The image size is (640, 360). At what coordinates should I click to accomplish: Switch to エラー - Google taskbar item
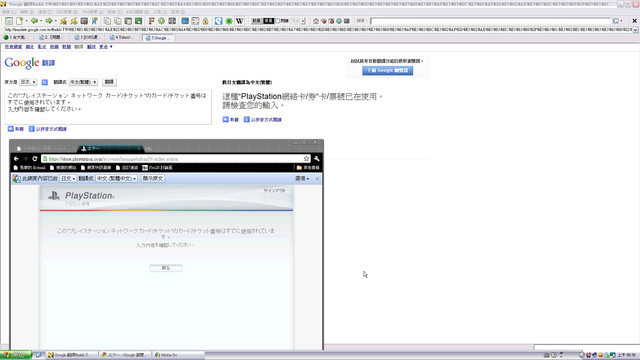[126, 355]
